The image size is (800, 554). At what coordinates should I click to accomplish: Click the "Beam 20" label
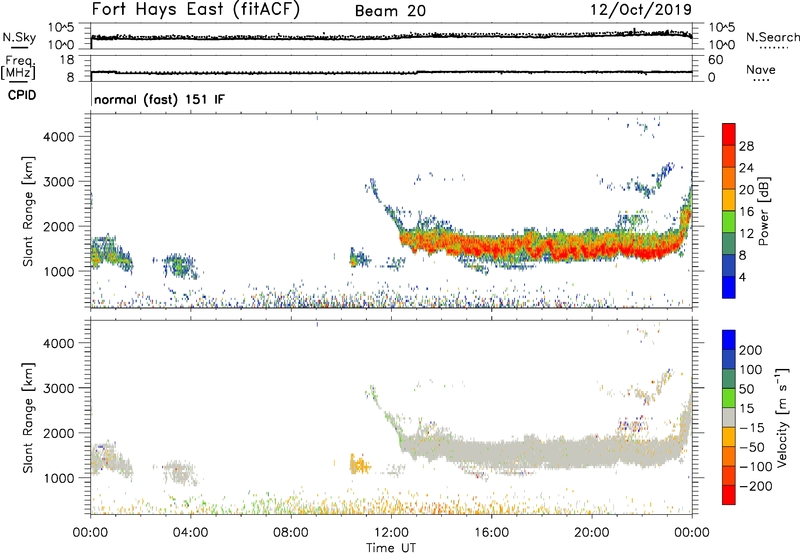pos(390,11)
